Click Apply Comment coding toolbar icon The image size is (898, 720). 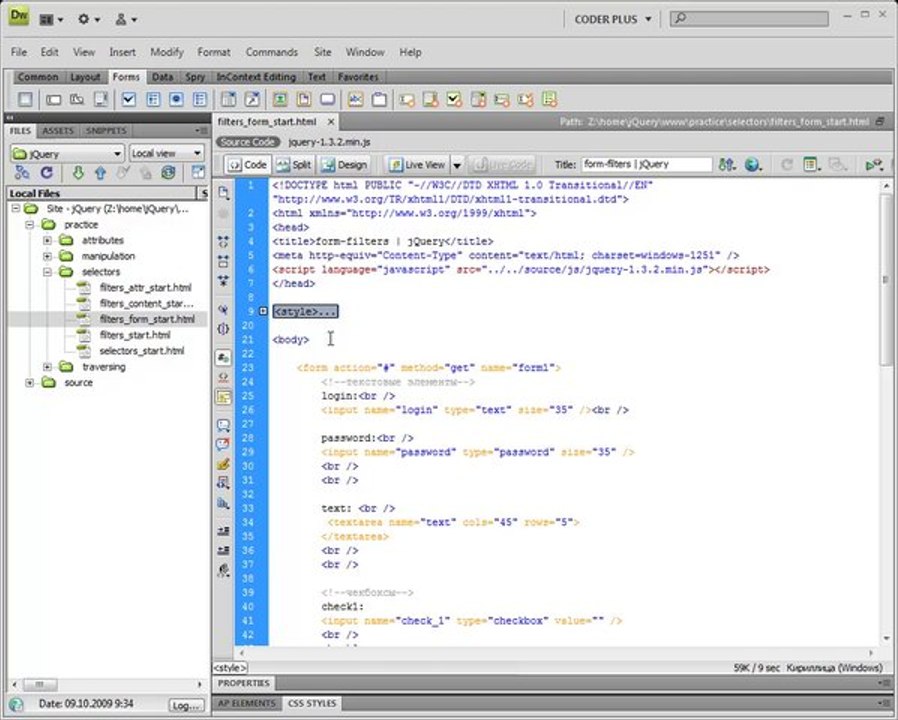coord(223,424)
